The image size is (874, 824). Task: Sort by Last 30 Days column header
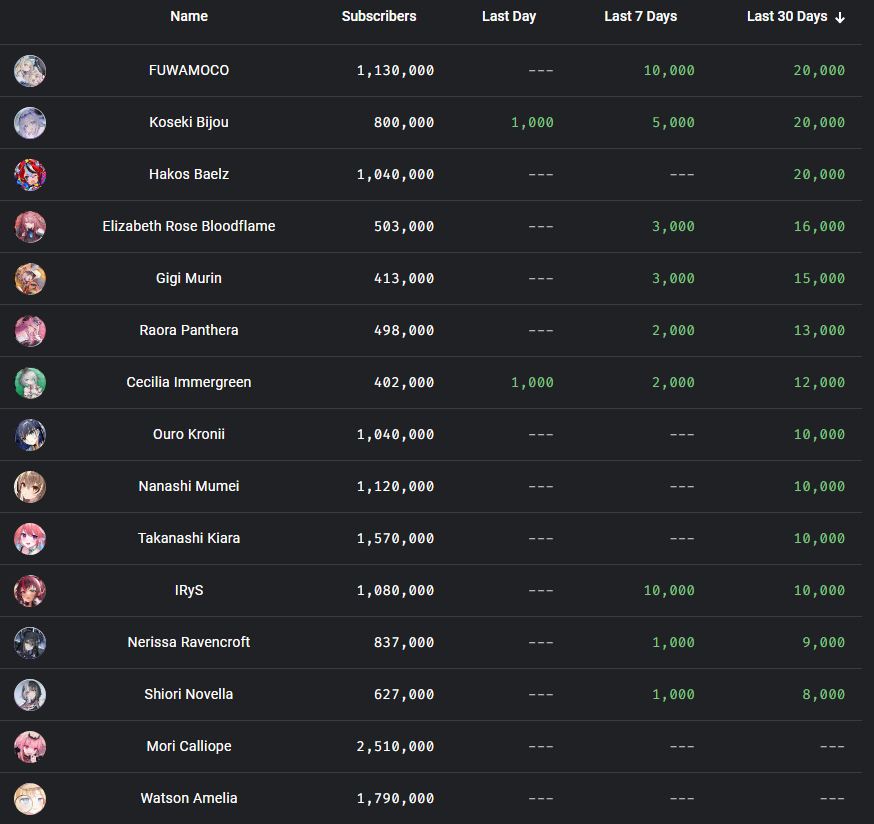(786, 17)
